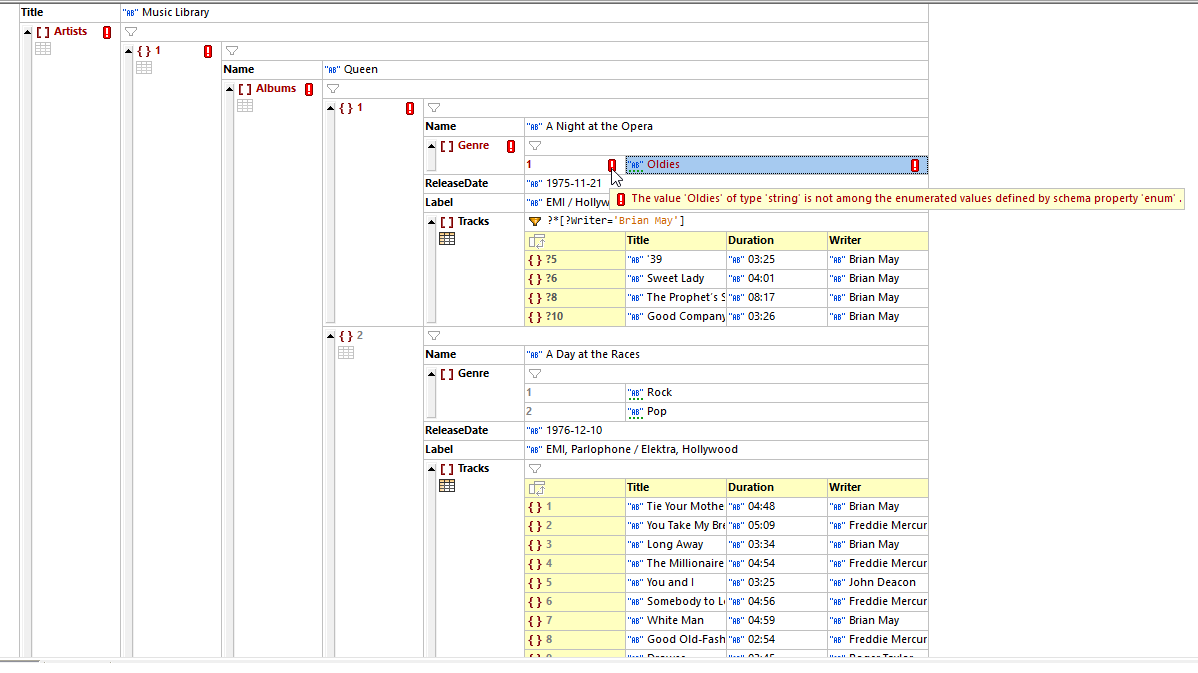
Task: Select track row ?10 header
Action: point(575,317)
